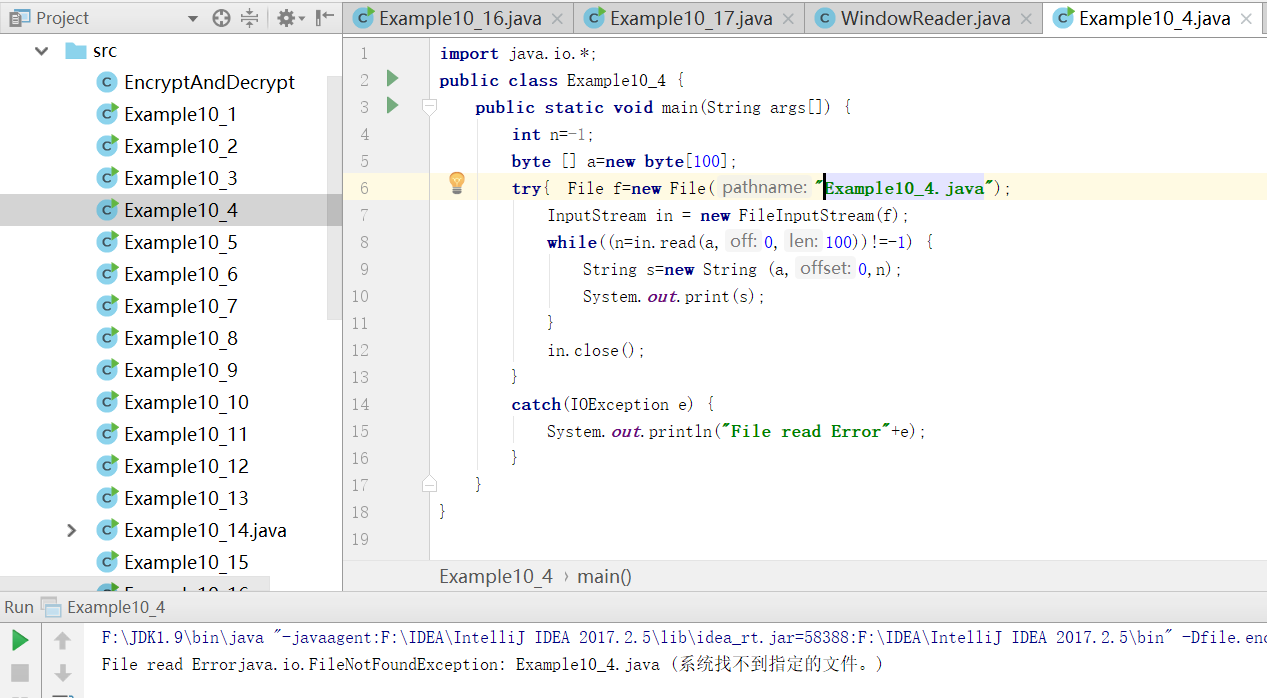
Task: Select Example10_12 in project tree
Action: tap(187, 467)
